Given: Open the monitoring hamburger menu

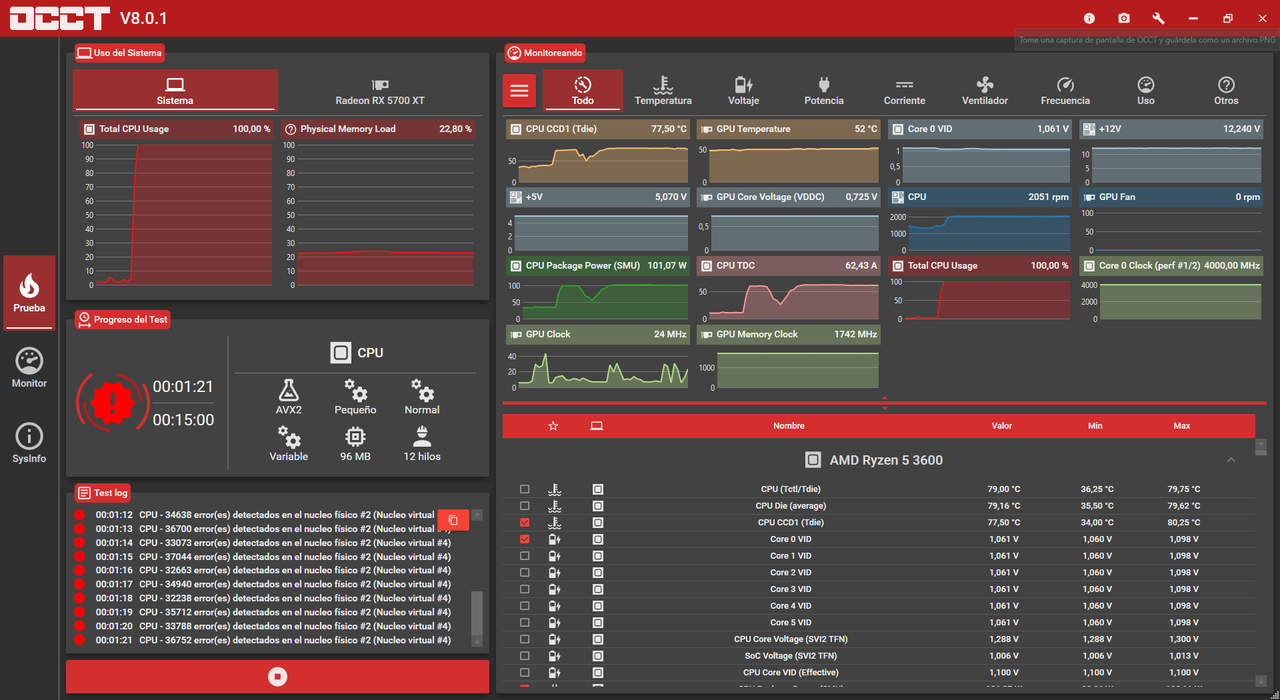Looking at the screenshot, I should (519, 90).
